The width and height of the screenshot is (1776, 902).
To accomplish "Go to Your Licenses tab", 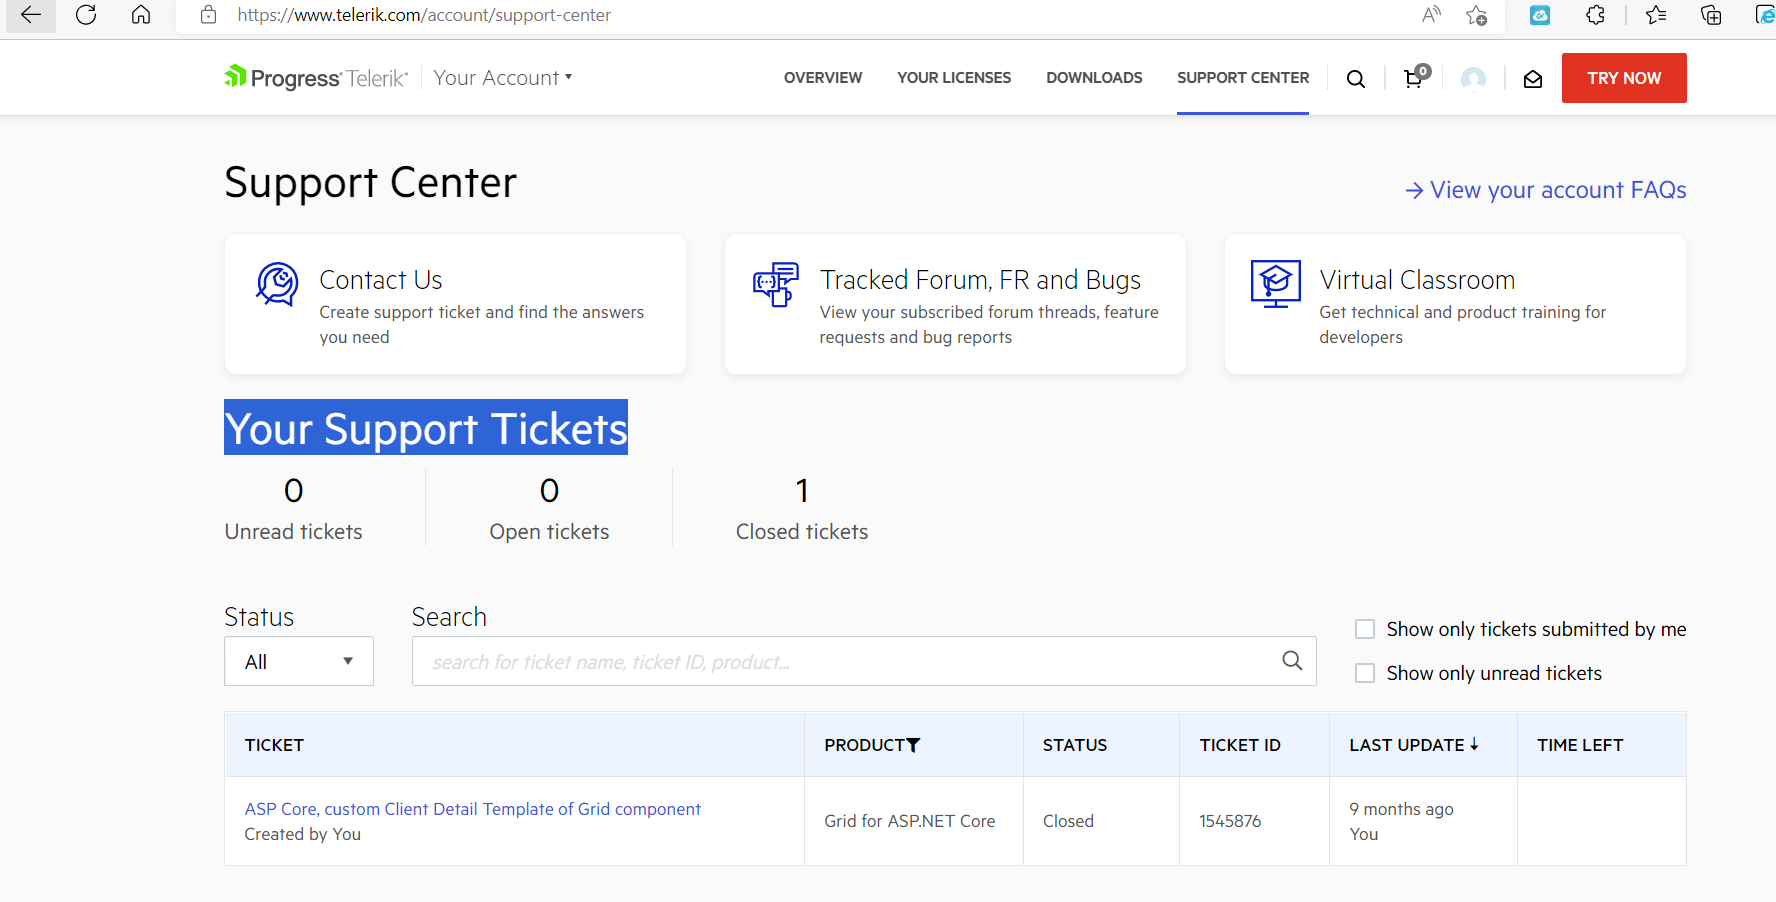I will 954,78.
